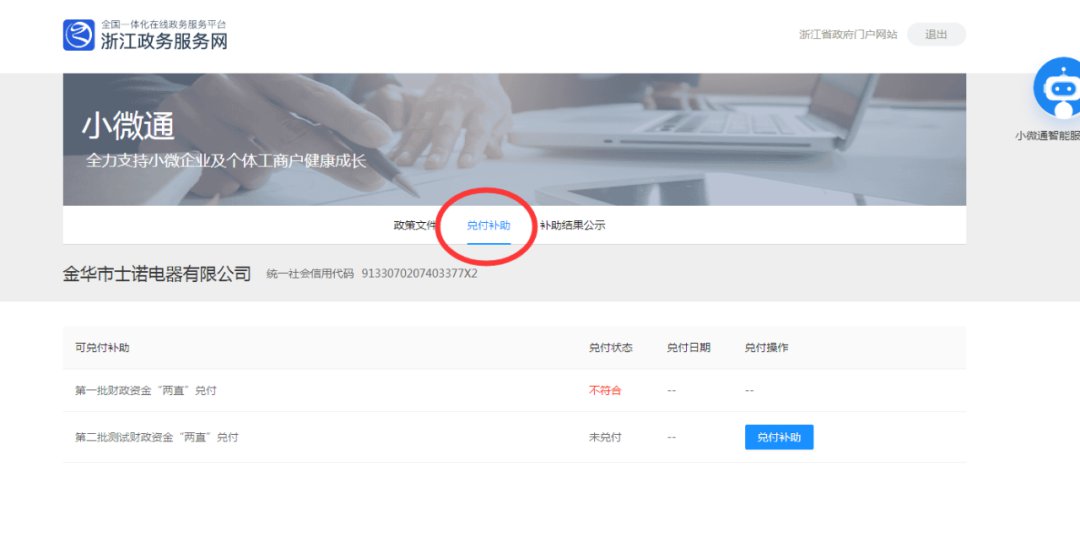This screenshot has width=1080, height=542.
Task: Click the 浙江政务服务网 site title text
Action: [164, 41]
